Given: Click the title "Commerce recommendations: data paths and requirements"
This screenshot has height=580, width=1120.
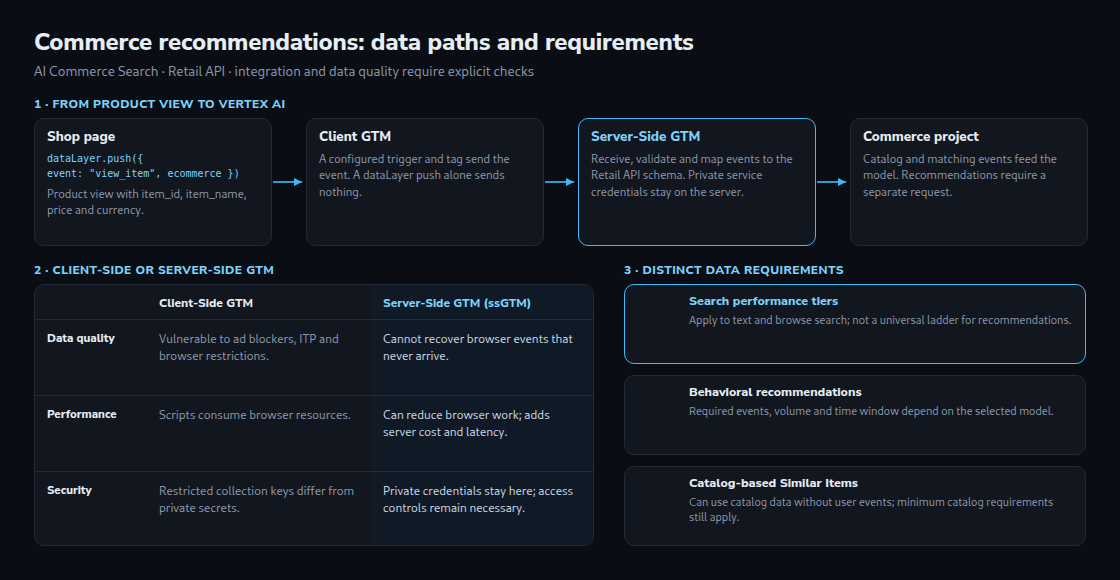Looking at the screenshot, I should [x=364, y=43].
